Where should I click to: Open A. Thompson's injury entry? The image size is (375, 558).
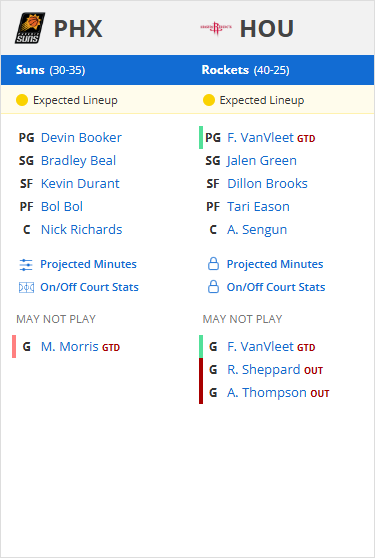[x=266, y=393]
